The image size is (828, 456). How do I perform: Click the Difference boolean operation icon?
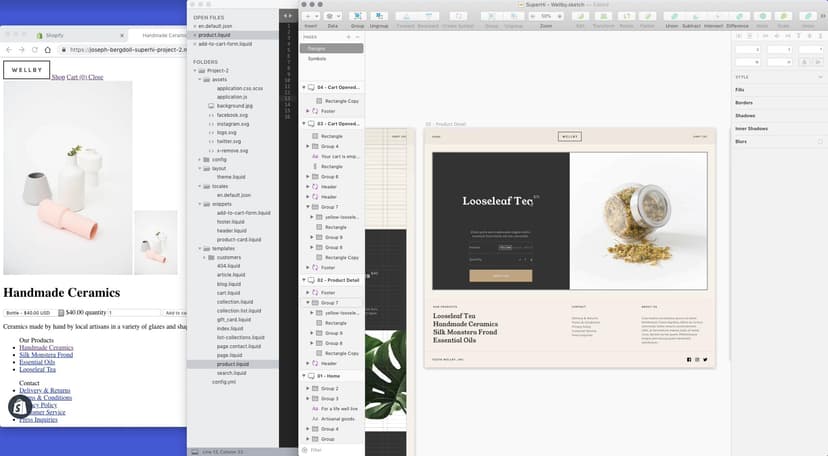(738, 17)
